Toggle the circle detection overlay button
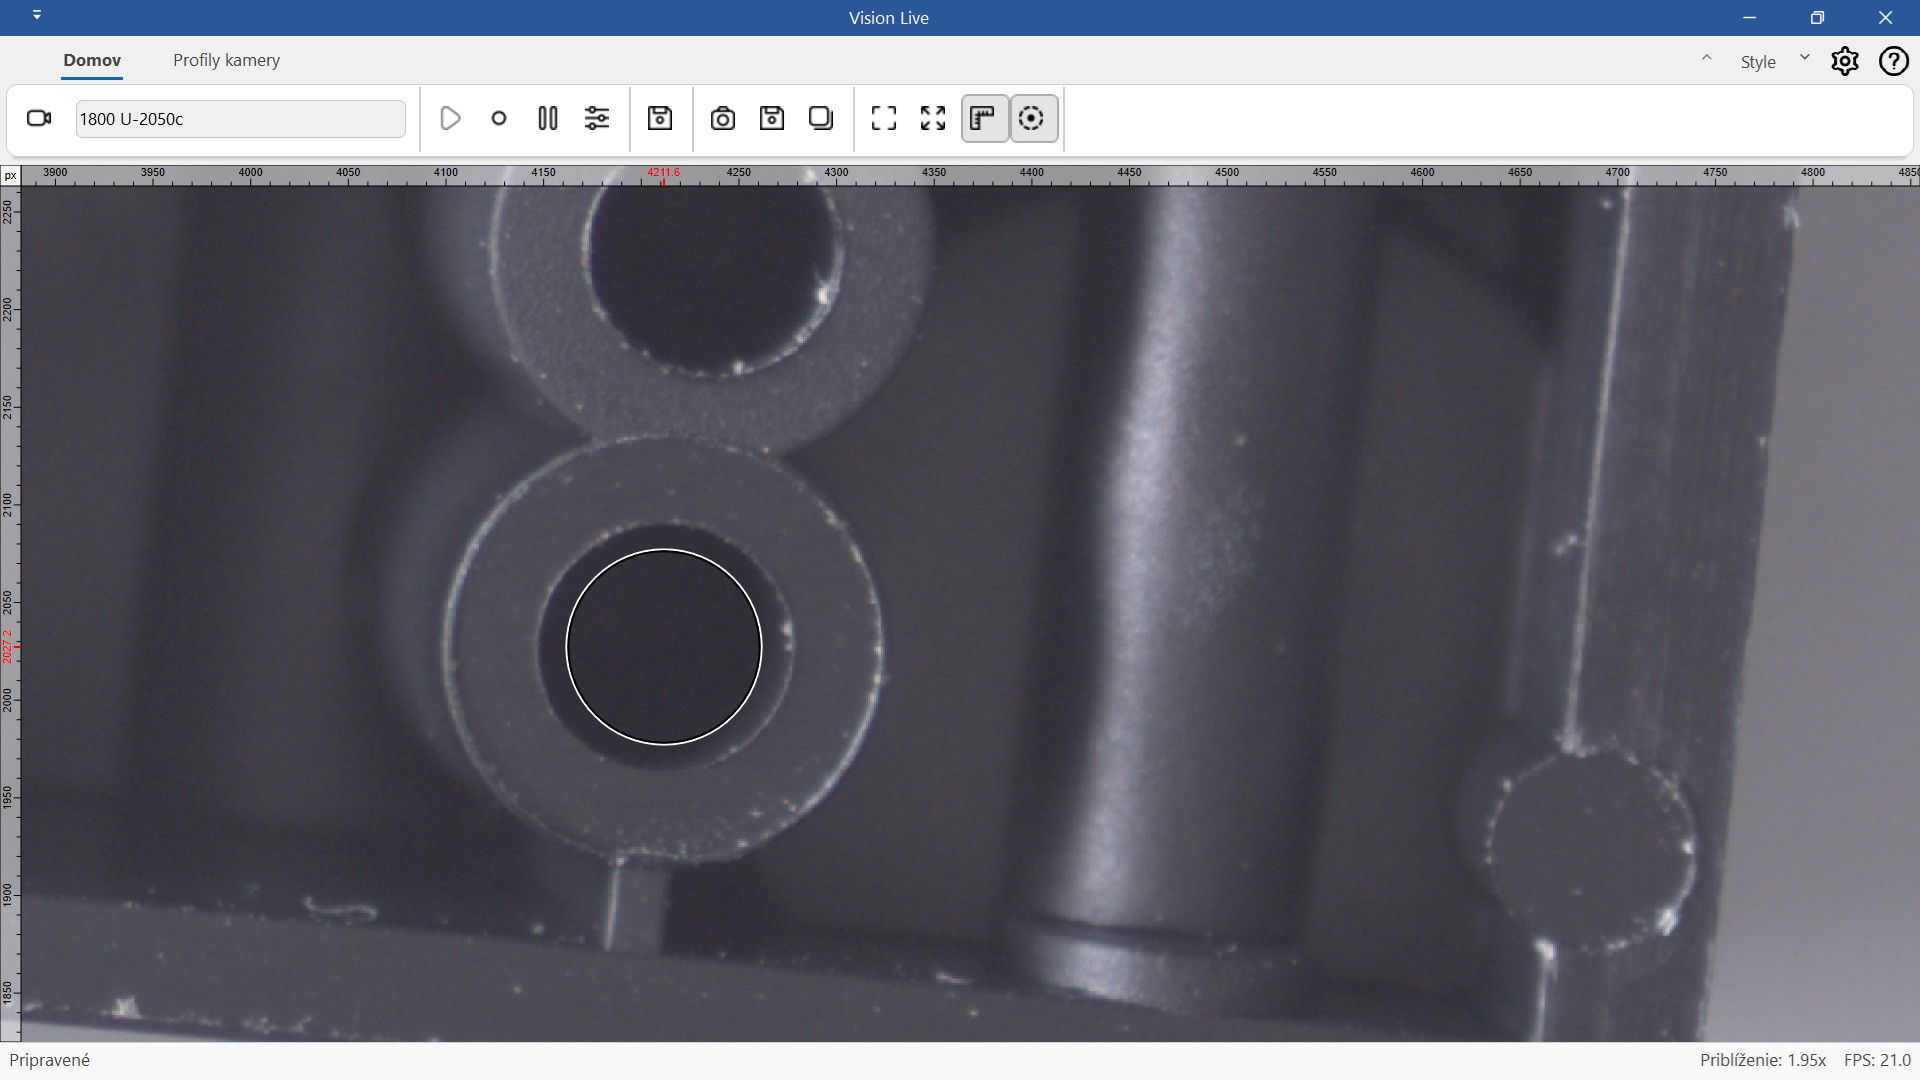The height and width of the screenshot is (1080, 1920). pos(1032,118)
